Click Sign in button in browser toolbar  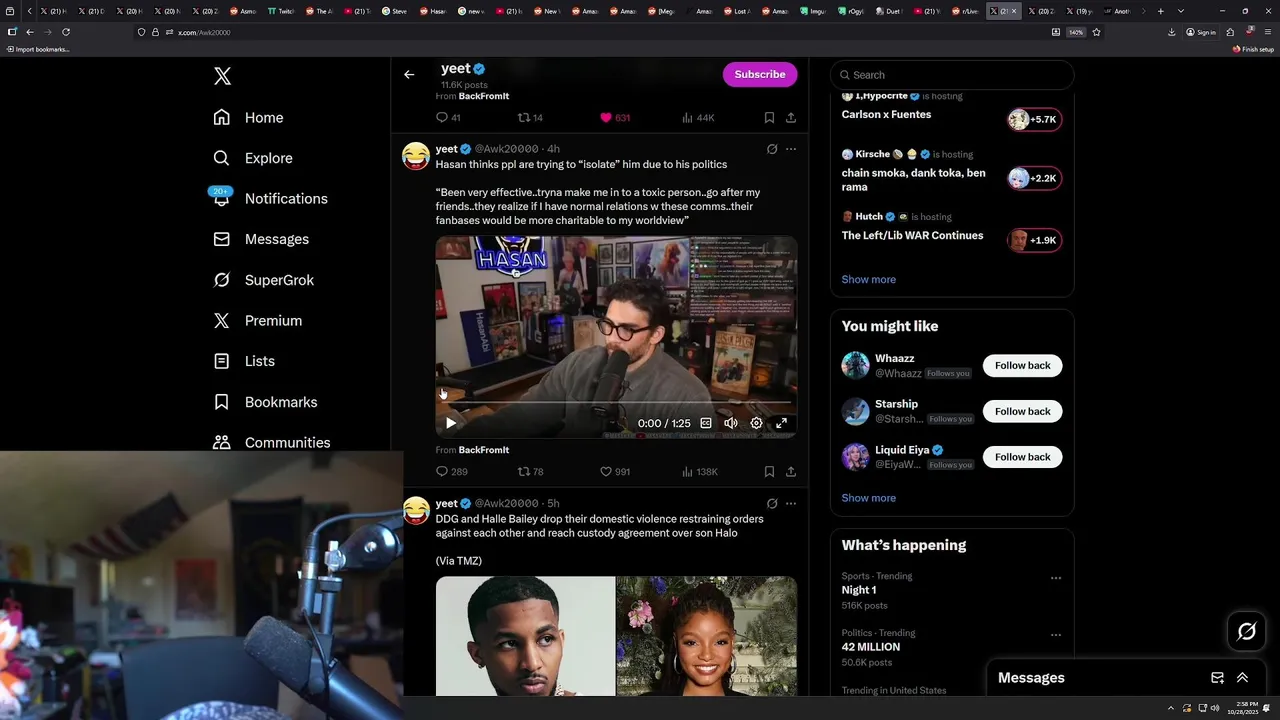pyautogui.click(x=1201, y=32)
